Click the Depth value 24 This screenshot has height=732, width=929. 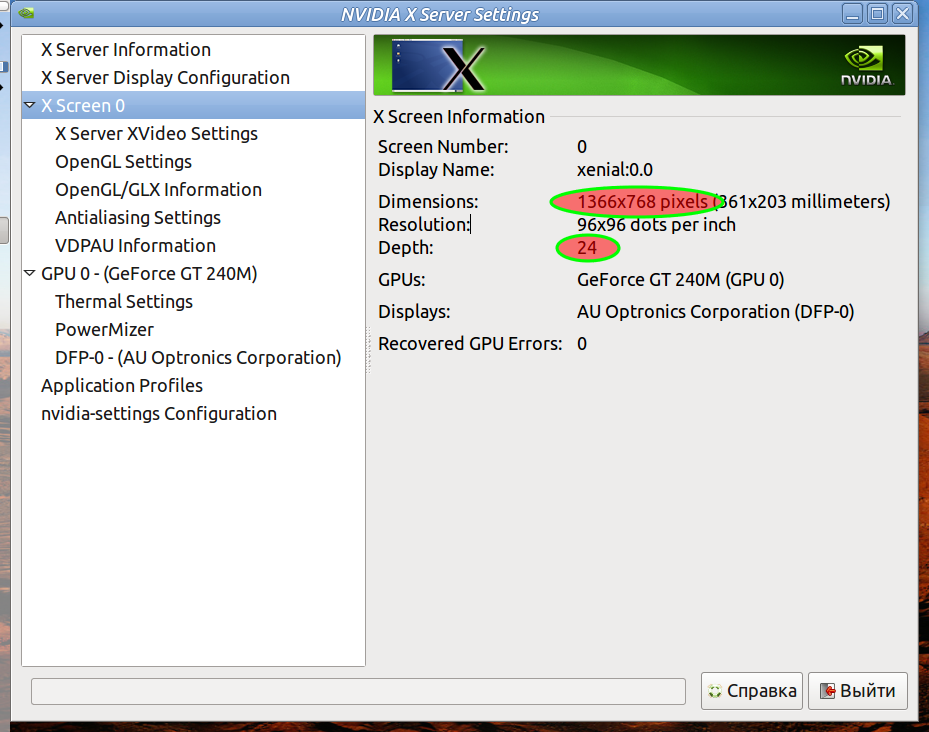click(x=587, y=248)
